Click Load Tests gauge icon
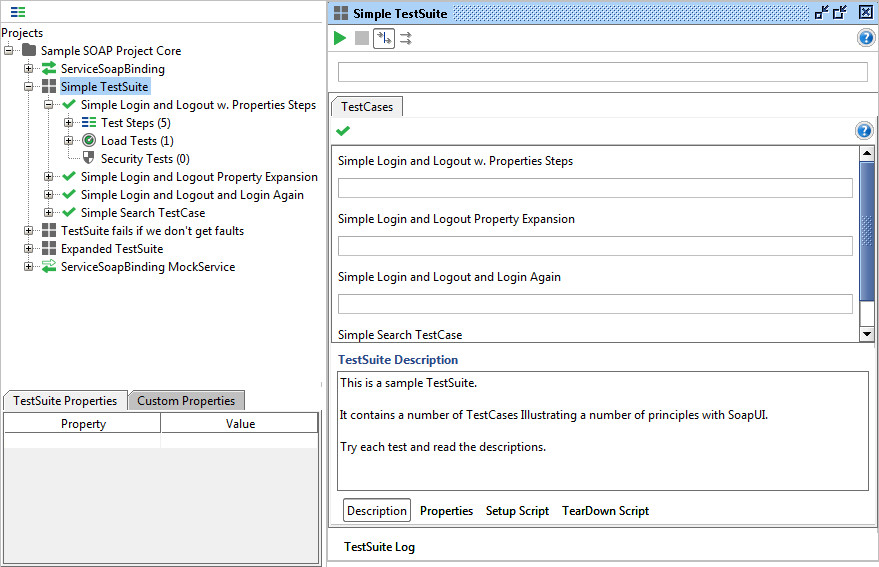This screenshot has width=879, height=567. [89, 140]
